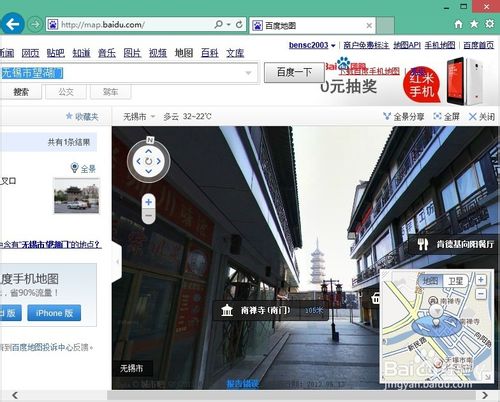Open the 图片 navigation item

pyautogui.click(x=132, y=53)
